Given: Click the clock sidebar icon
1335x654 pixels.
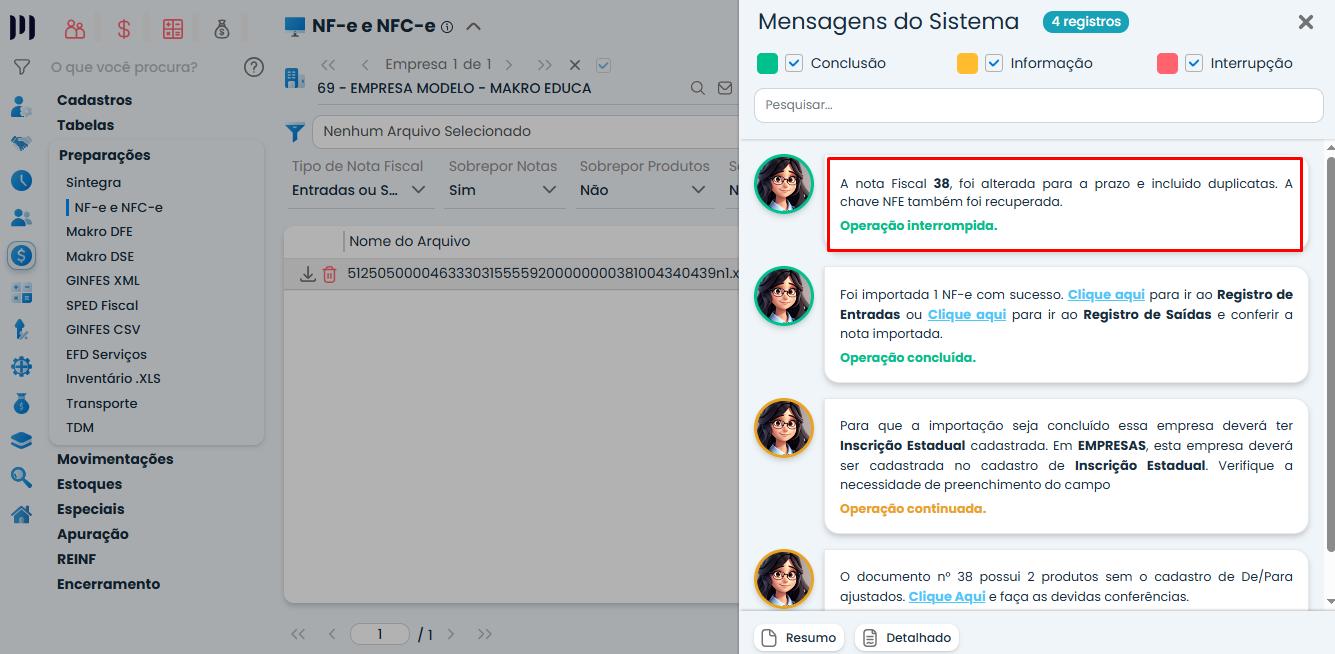Looking at the screenshot, I should [21, 181].
